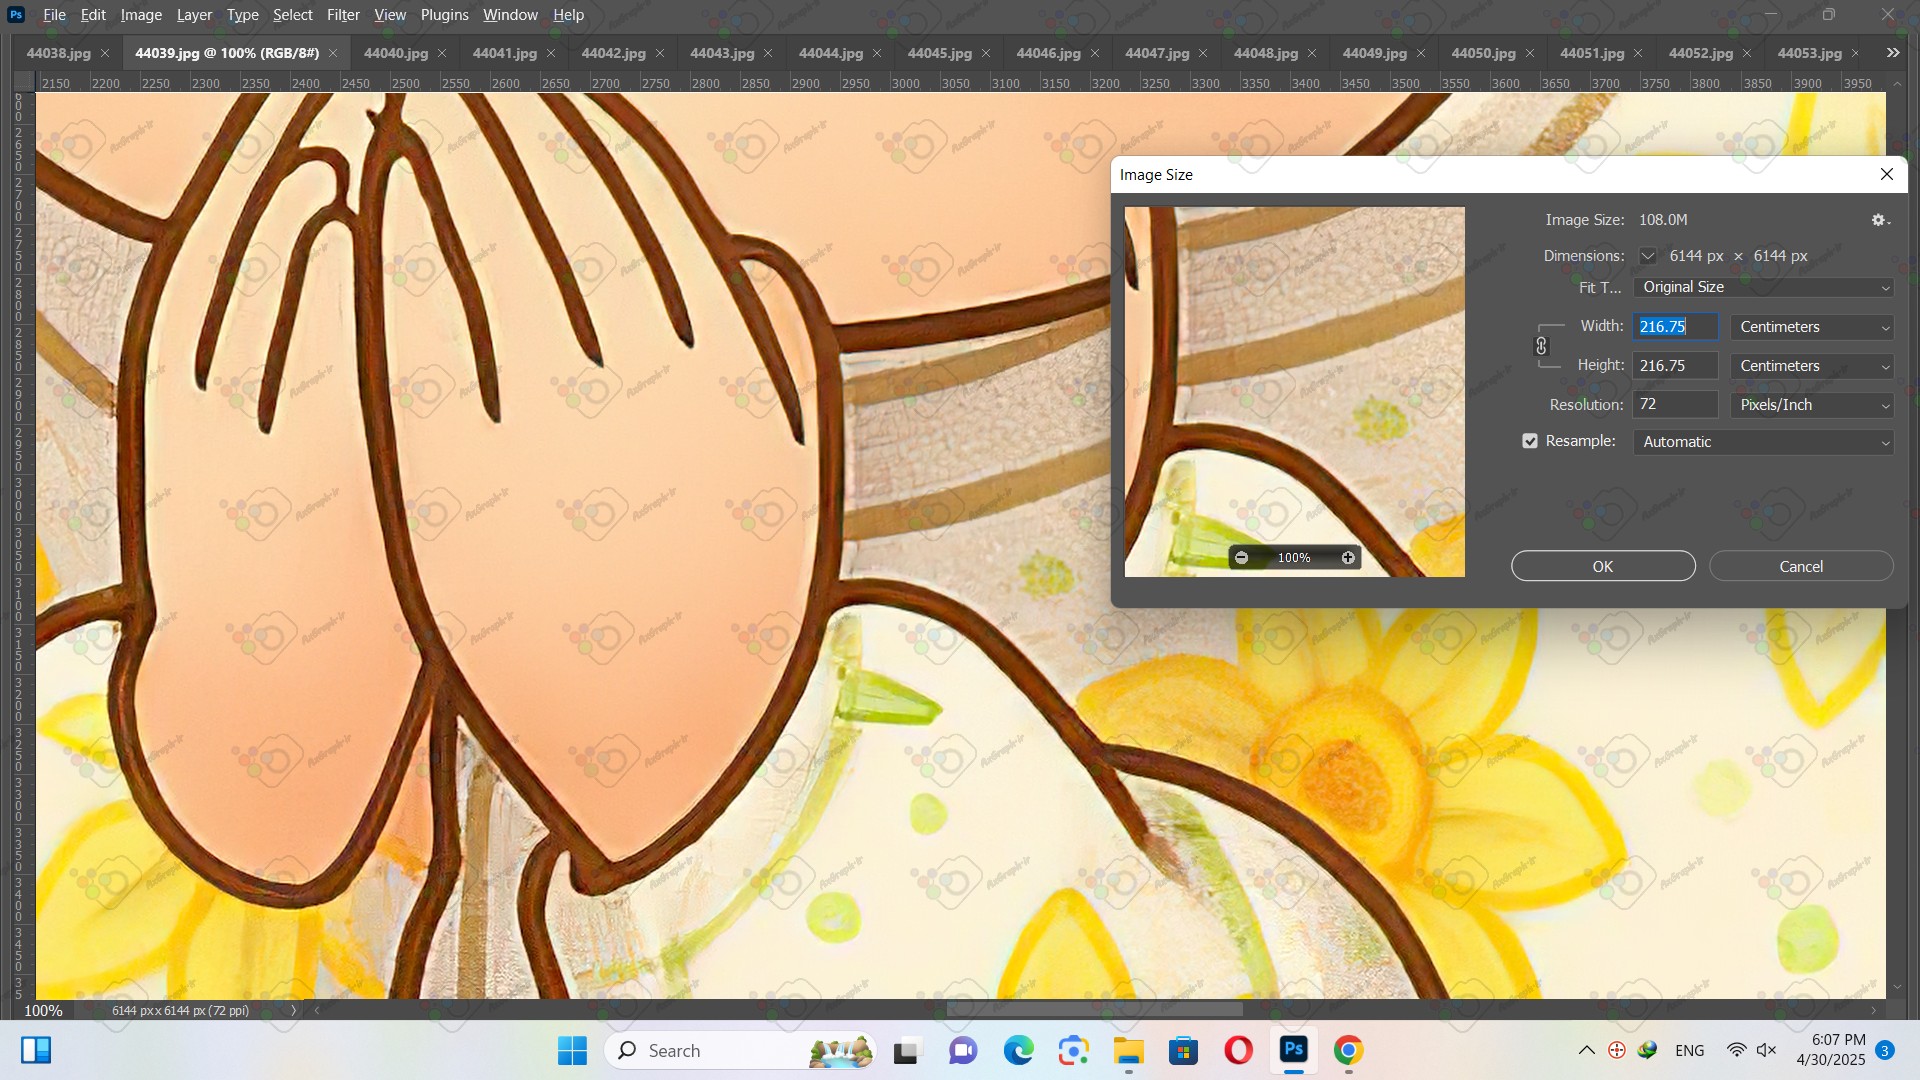This screenshot has height=1080, width=1920.
Task: Open the Filter menu
Action: 343,15
